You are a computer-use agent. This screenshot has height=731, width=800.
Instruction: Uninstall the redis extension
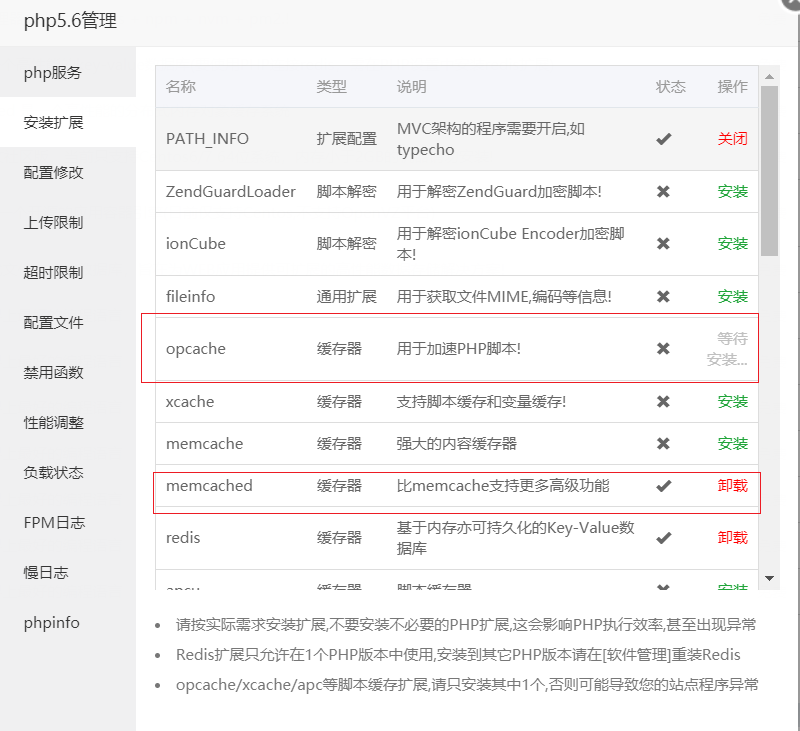pos(732,537)
